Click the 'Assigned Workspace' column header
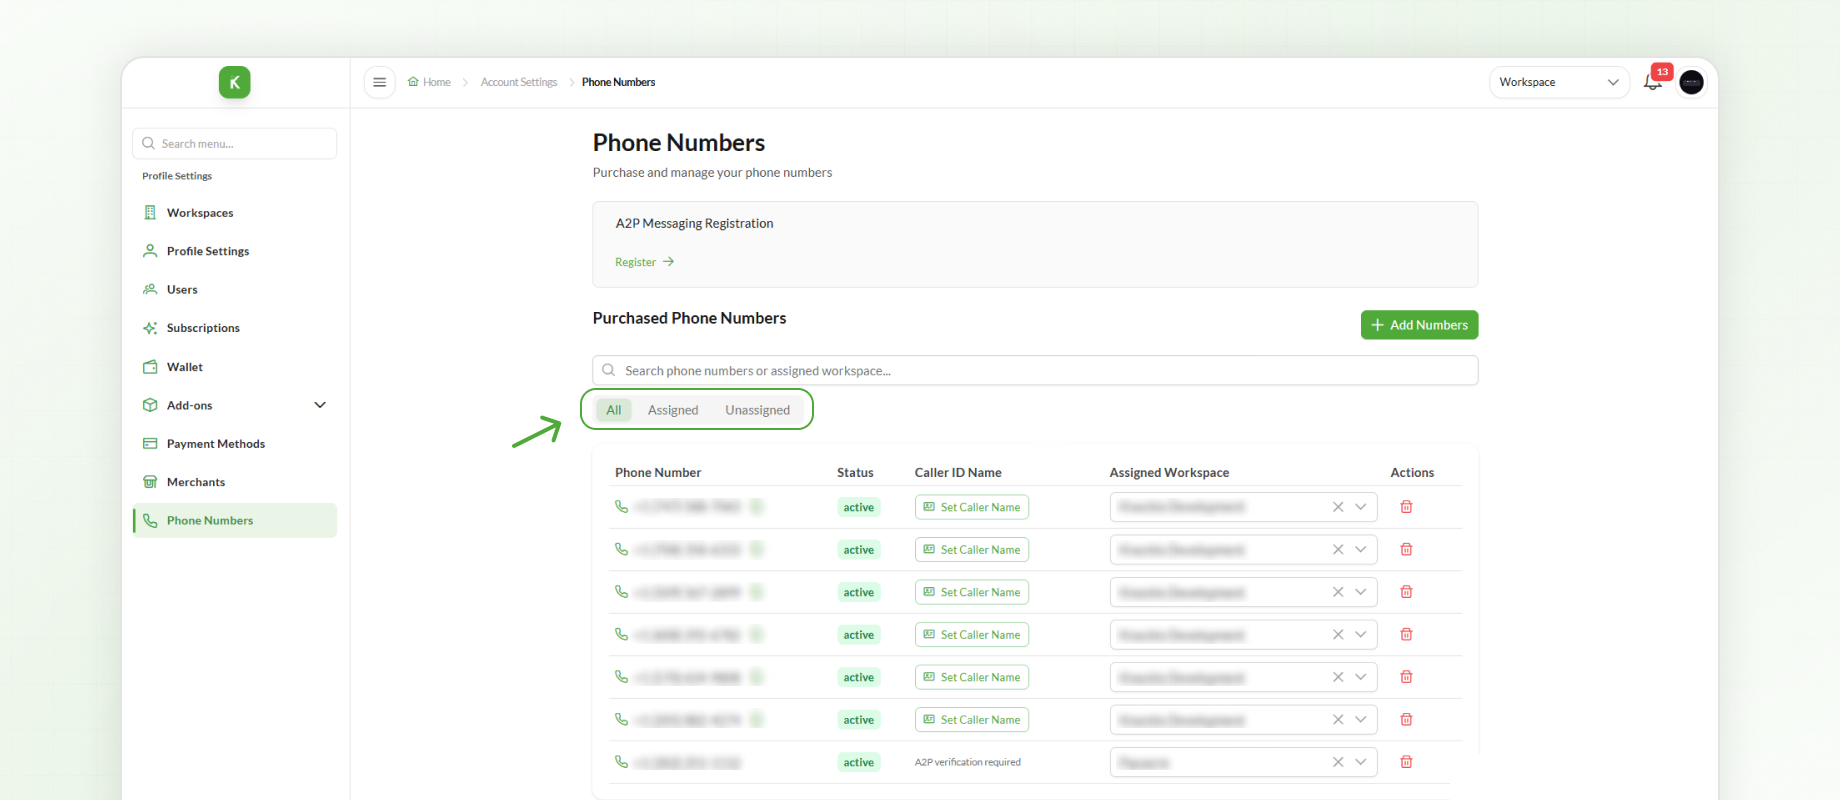The height and width of the screenshot is (800, 1840). pyautogui.click(x=1169, y=473)
